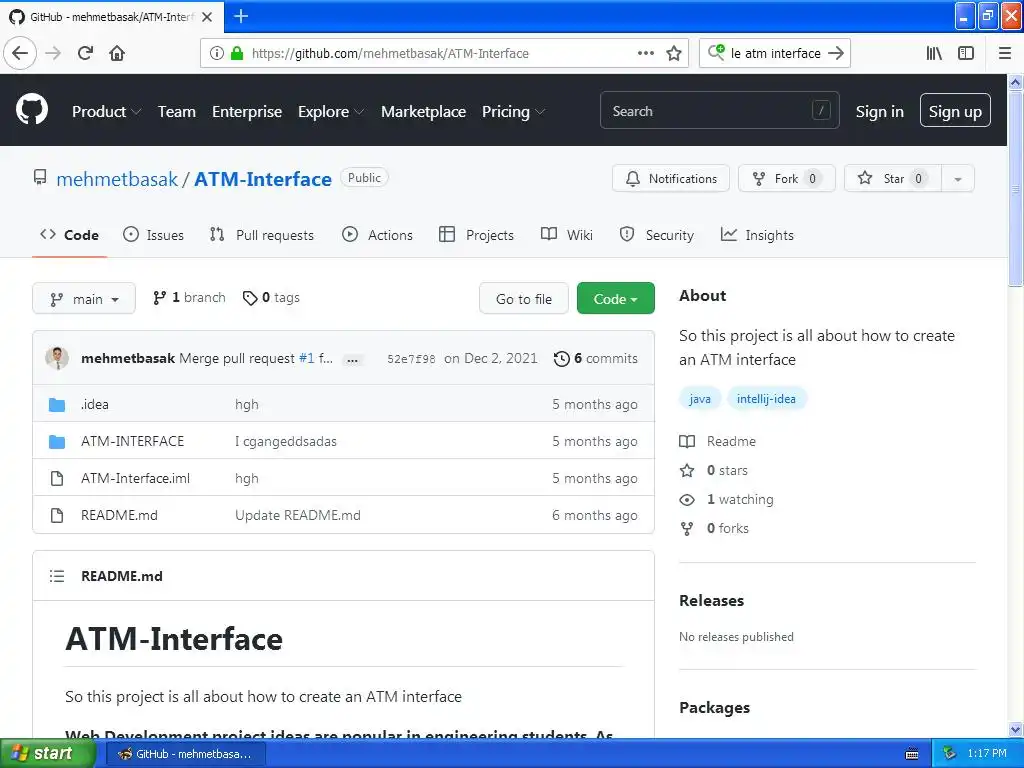Open the green Code dropdown button
This screenshot has height=768, width=1024.
pos(615,298)
